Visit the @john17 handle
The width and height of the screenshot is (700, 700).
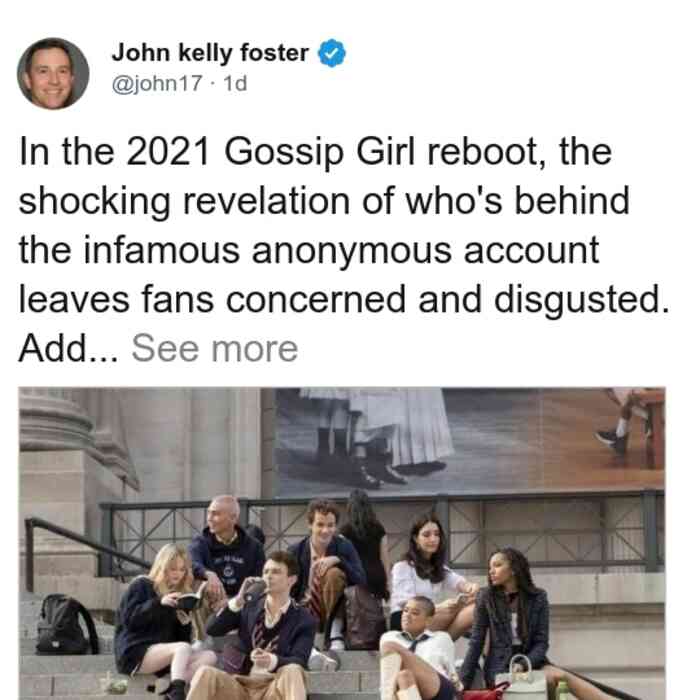pos(157,83)
